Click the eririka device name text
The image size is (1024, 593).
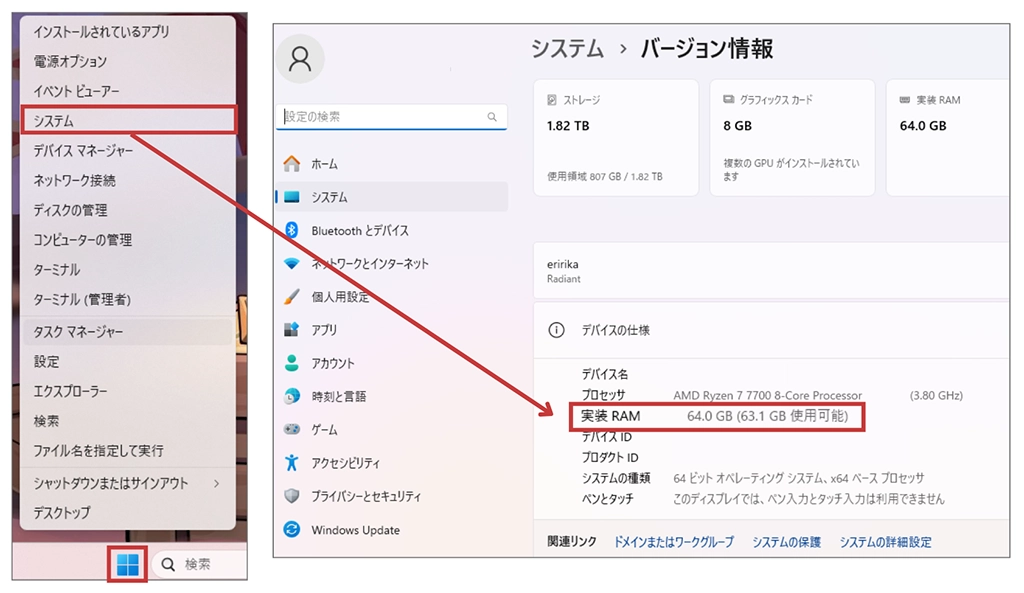click(x=562, y=264)
